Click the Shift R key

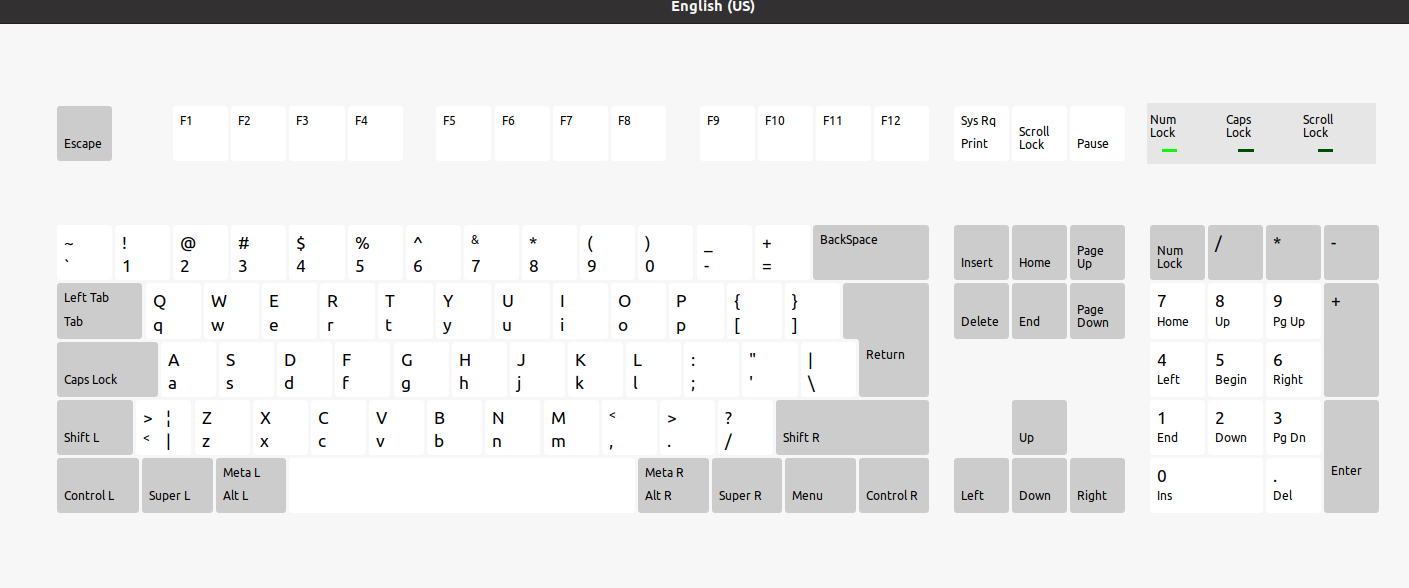[852, 427]
